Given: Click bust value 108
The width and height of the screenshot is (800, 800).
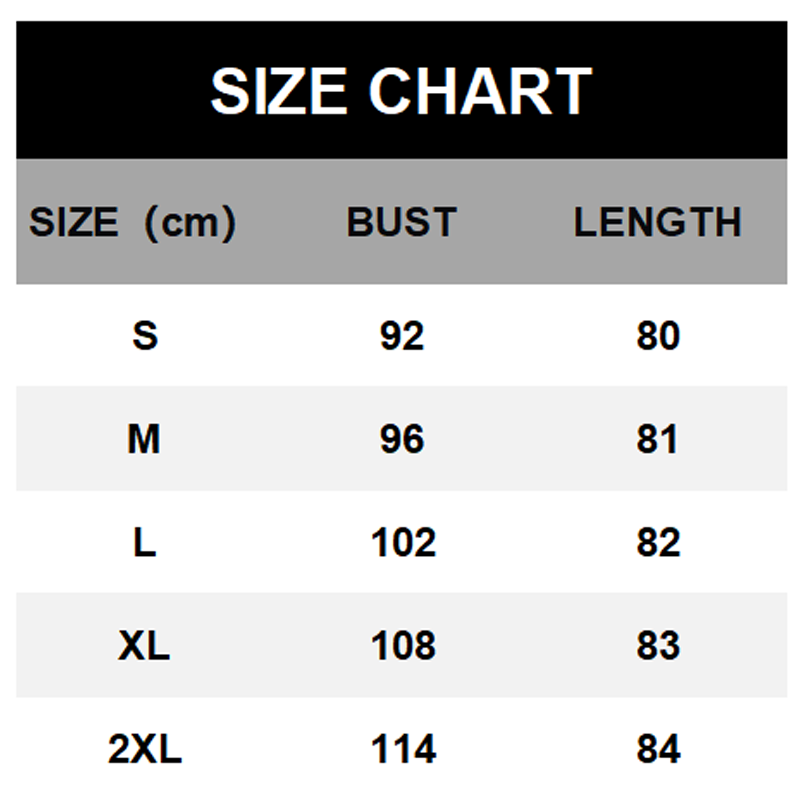Looking at the screenshot, I should 403,646.
